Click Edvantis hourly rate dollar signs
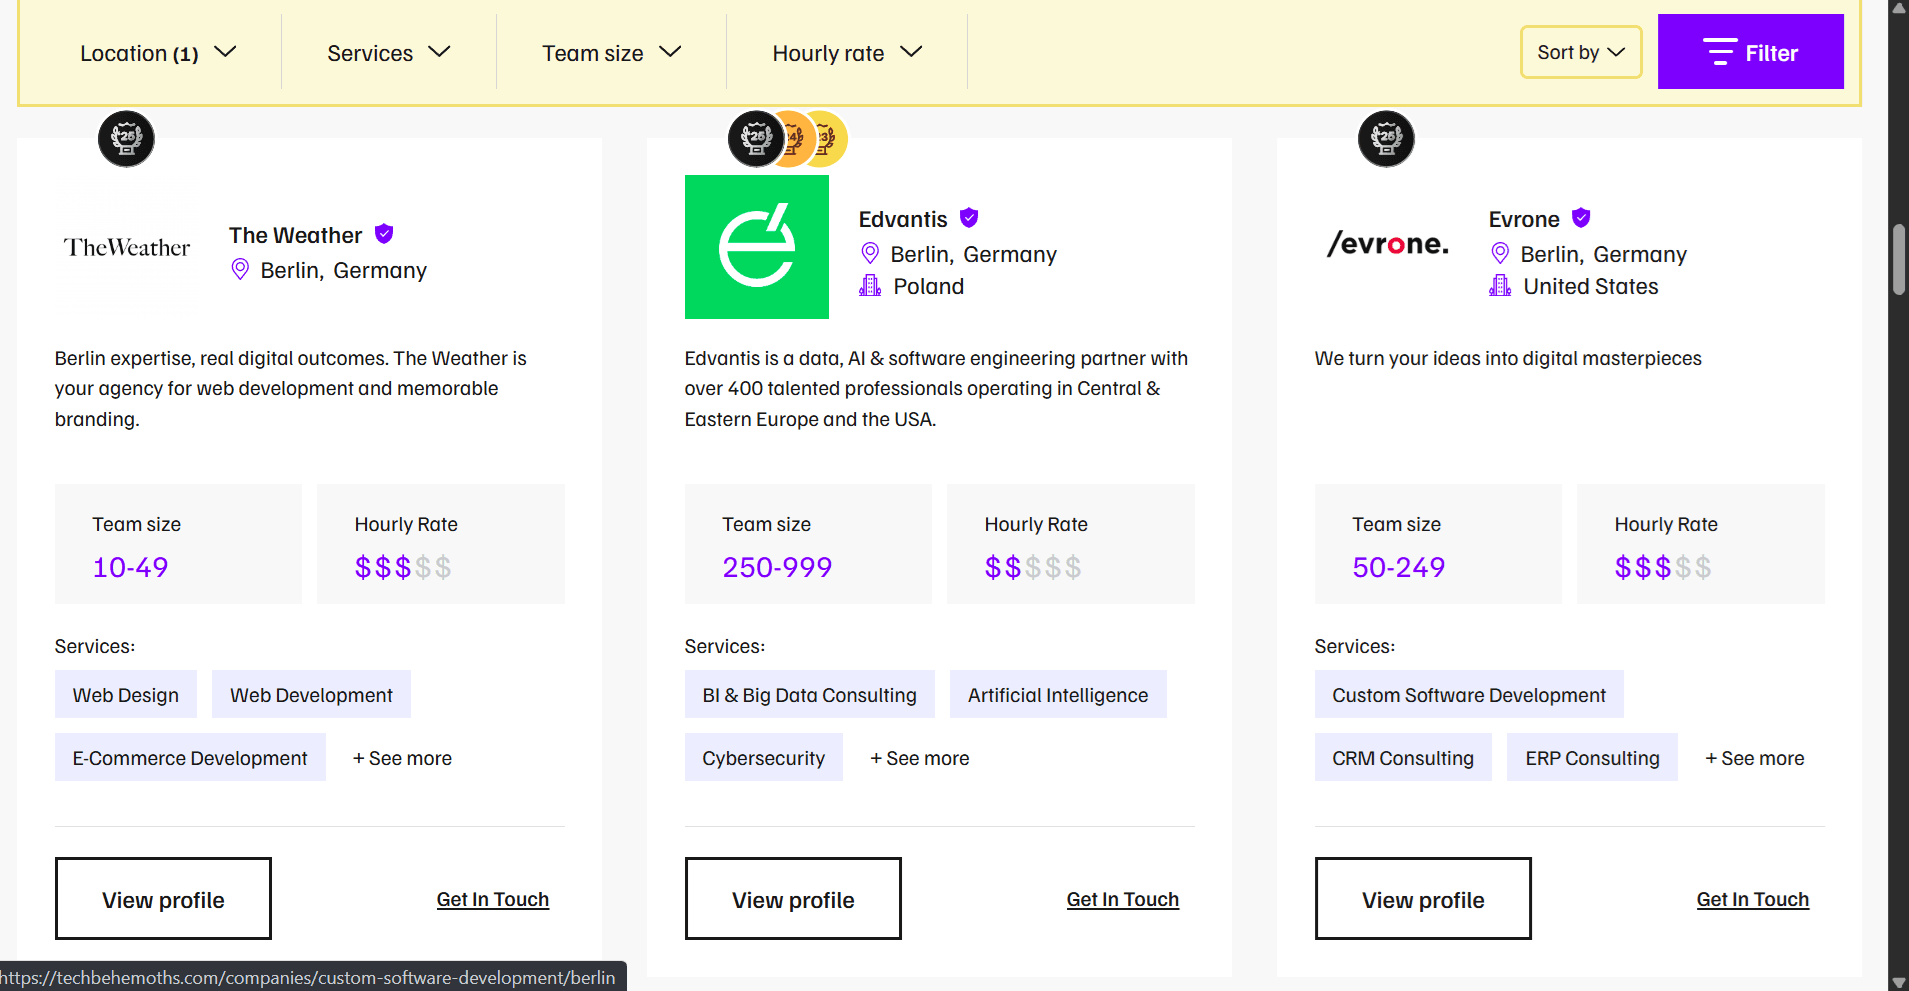 [1033, 567]
